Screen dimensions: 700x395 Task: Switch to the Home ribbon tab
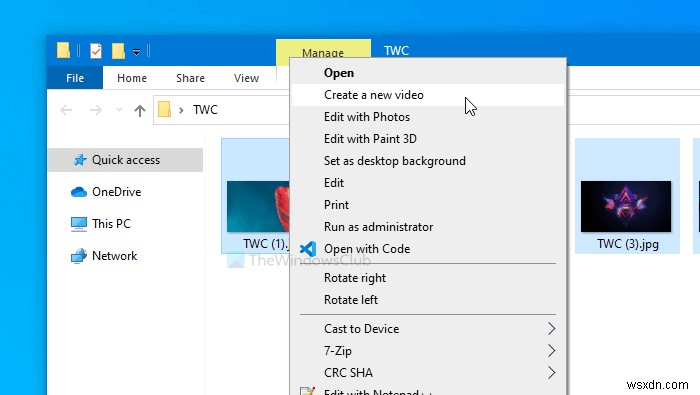pyautogui.click(x=132, y=78)
